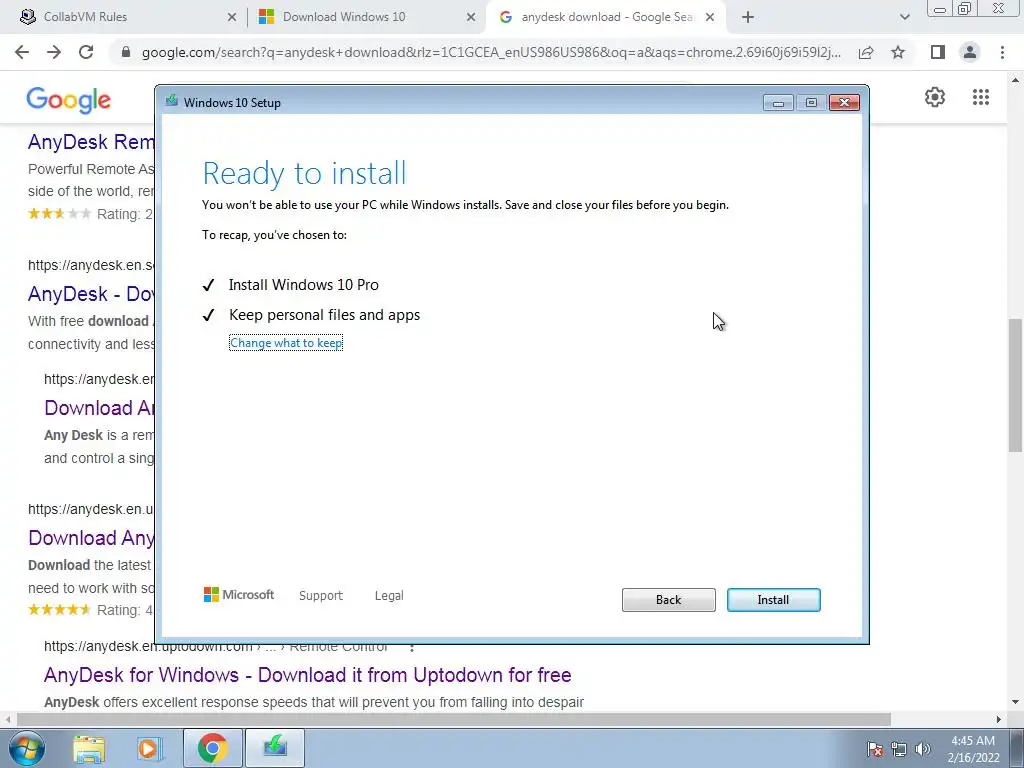Image resolution: width=1024 pixels, height=768 pixels.
Task: Click the Windows 10 Setup title bar icon
Action: (x=172, y=101)
